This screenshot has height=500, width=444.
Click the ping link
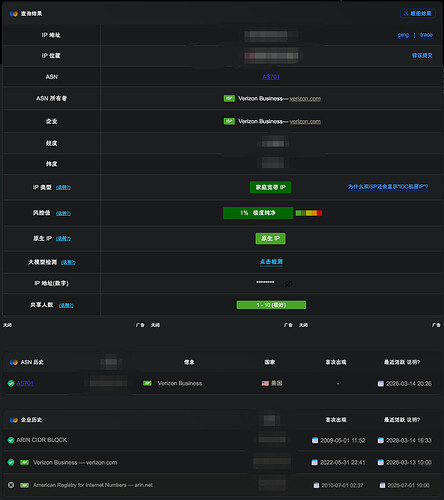403,35
